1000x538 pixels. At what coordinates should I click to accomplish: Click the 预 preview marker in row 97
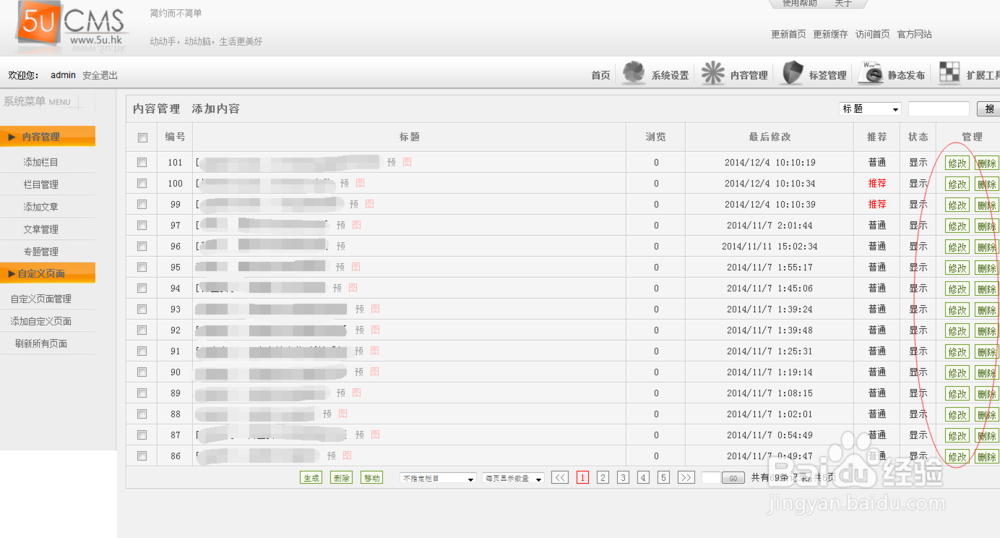coord(341,225)
